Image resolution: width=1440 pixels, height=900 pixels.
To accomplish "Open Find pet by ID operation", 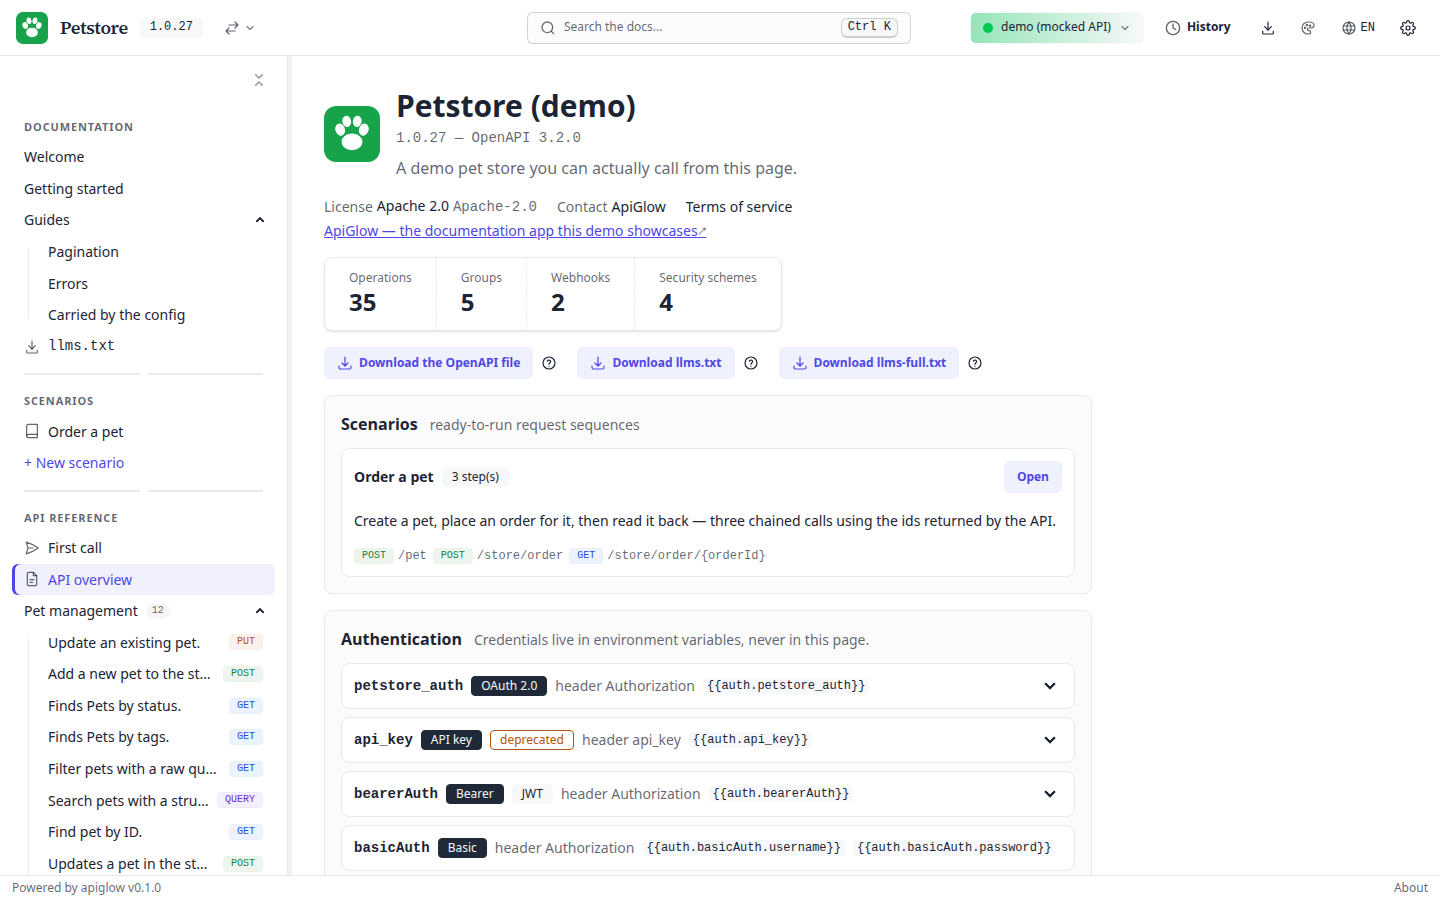I will click(155, 832).
